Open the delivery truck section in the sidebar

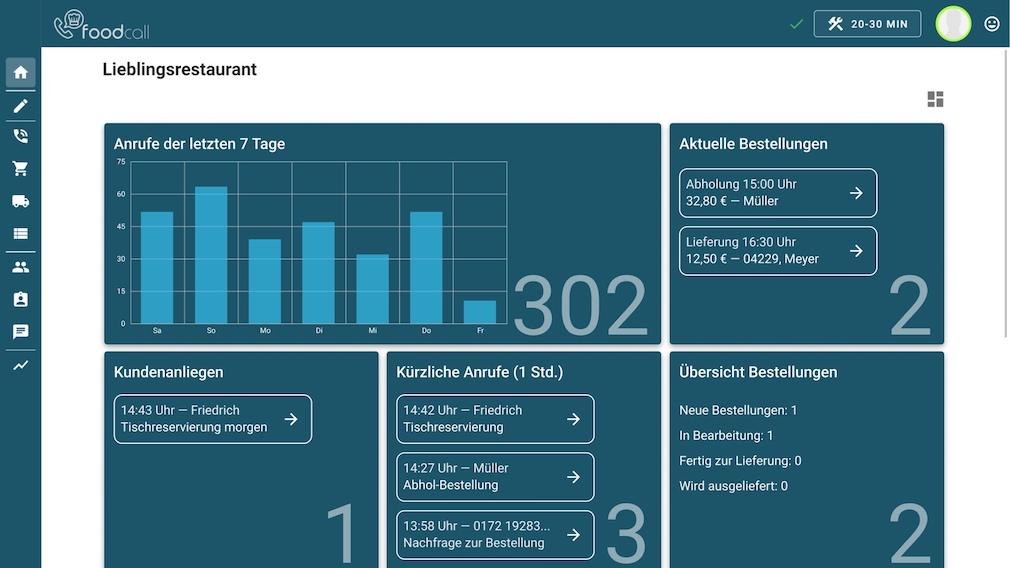tap(20, 201)
